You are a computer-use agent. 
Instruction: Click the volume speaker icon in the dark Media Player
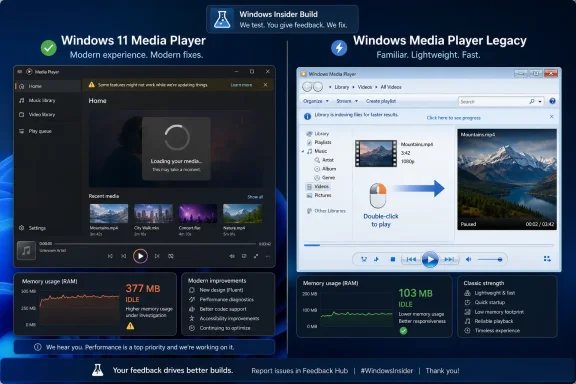pos(232,256)
